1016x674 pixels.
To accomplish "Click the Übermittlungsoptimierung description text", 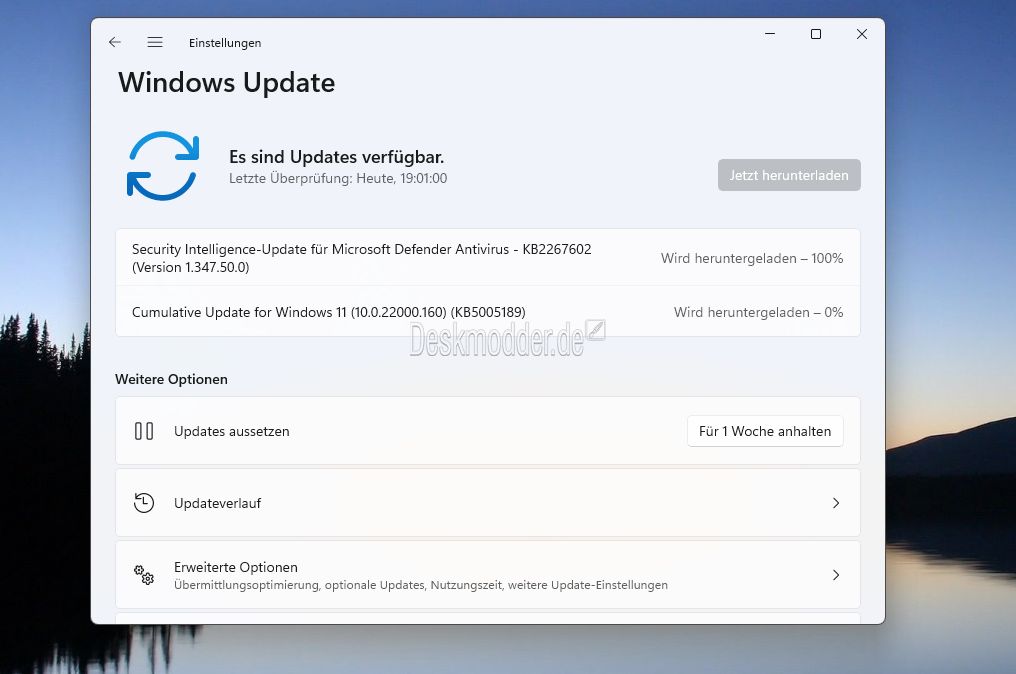I will pyautogui.click(x=421, y=585).
